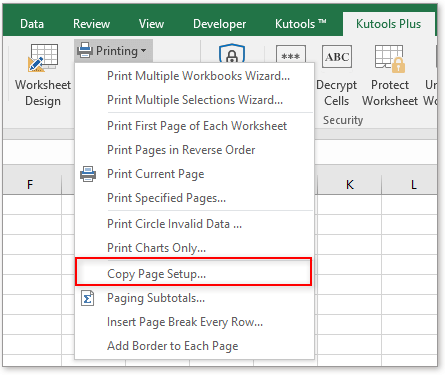Open Print Specified Pages option

pos(194,198)
